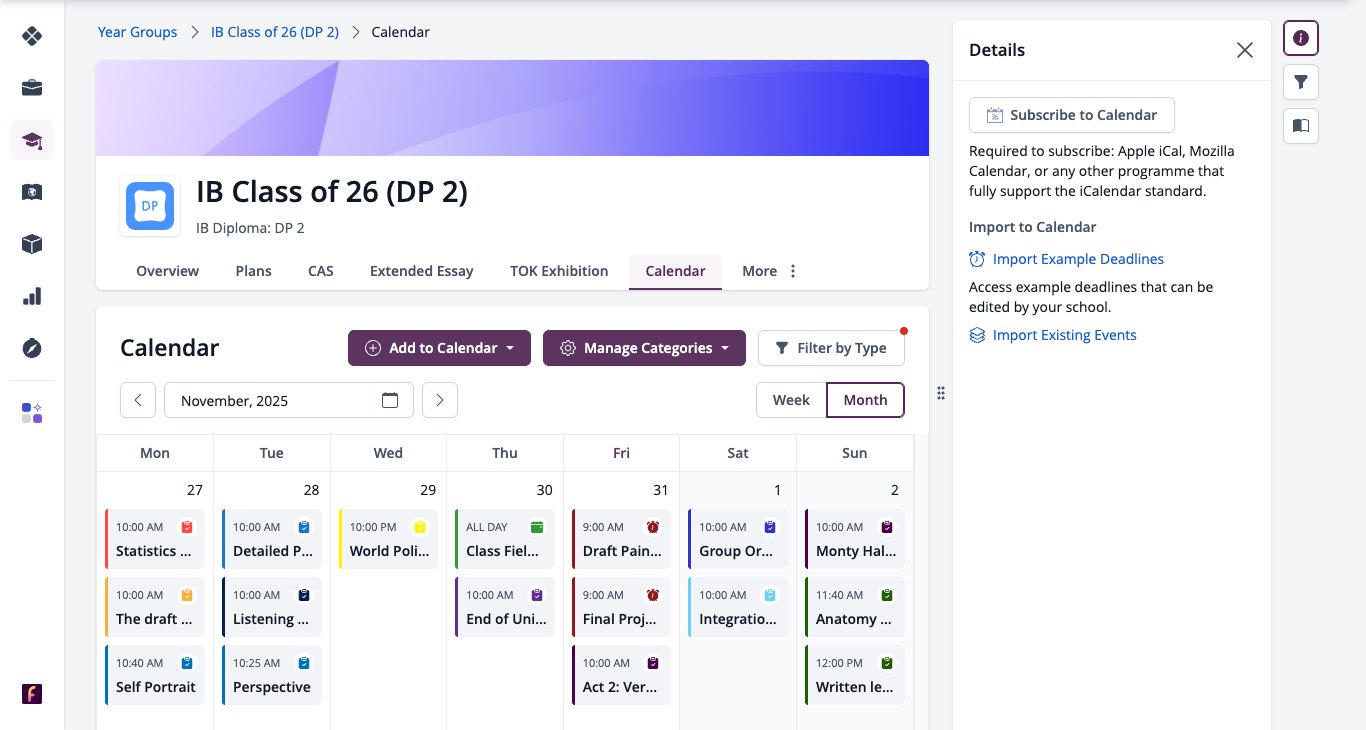The width and height of the screenshot is (1366, 730).
Task: Open the book icon on the right rail
Action: pyautogui.click(x=1301, y=126)
